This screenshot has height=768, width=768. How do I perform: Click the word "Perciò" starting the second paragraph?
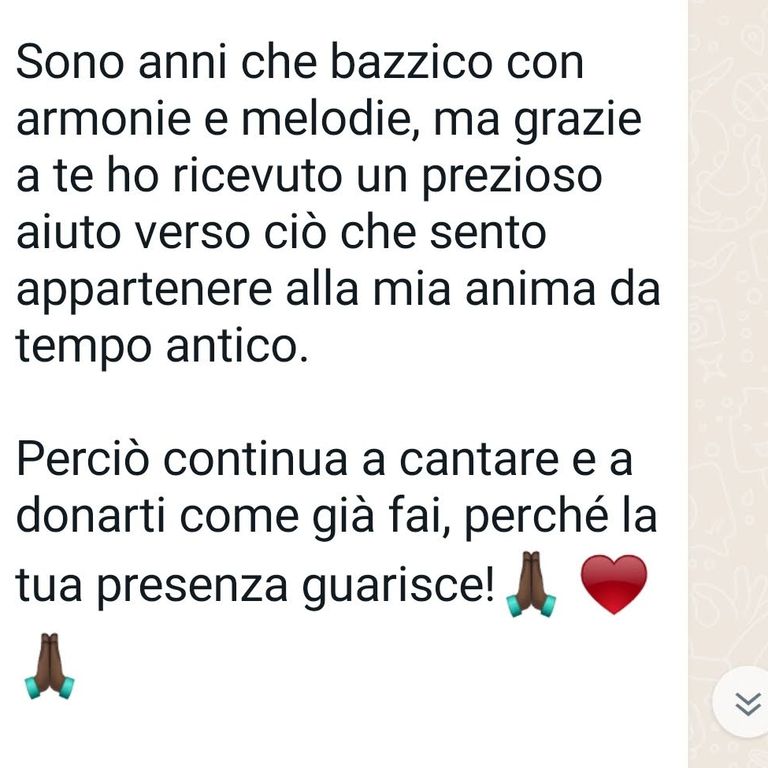pos(83,459)
